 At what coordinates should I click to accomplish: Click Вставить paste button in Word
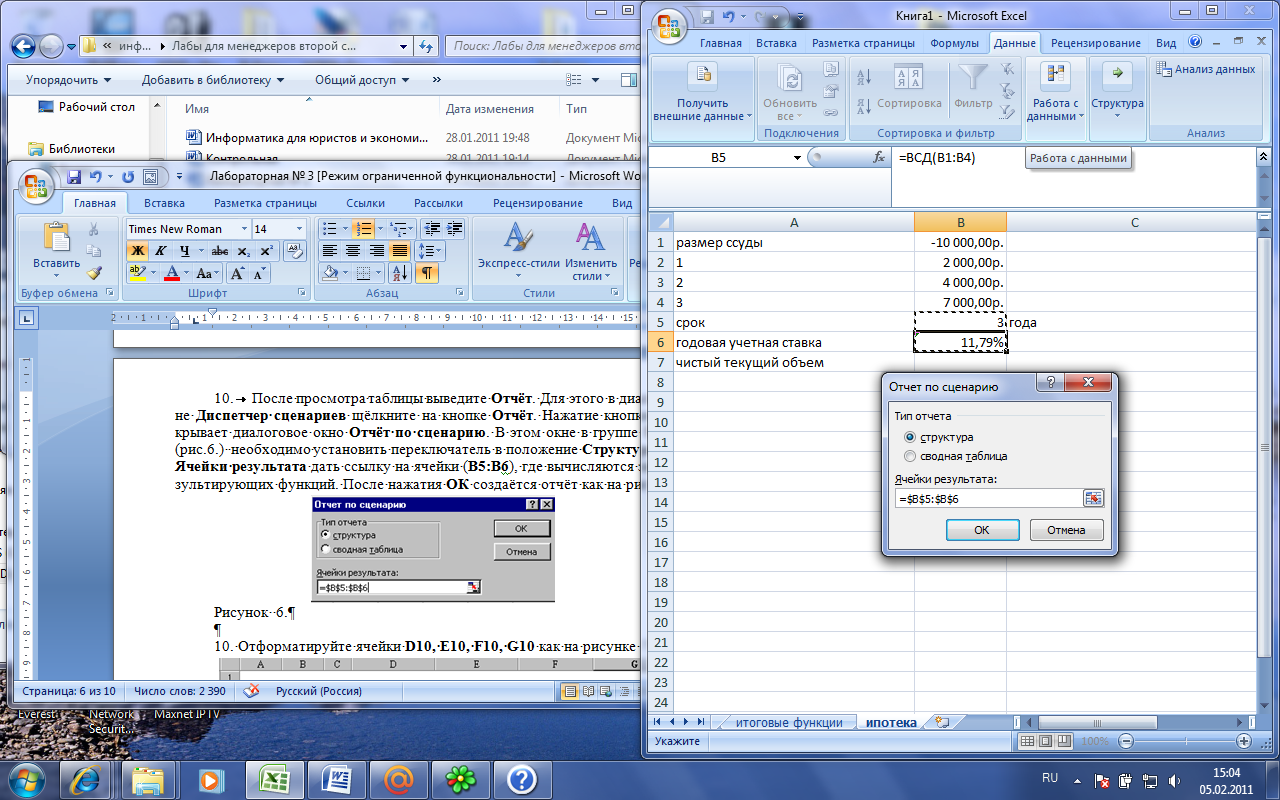pyautogui.click(x=56, y=250)
